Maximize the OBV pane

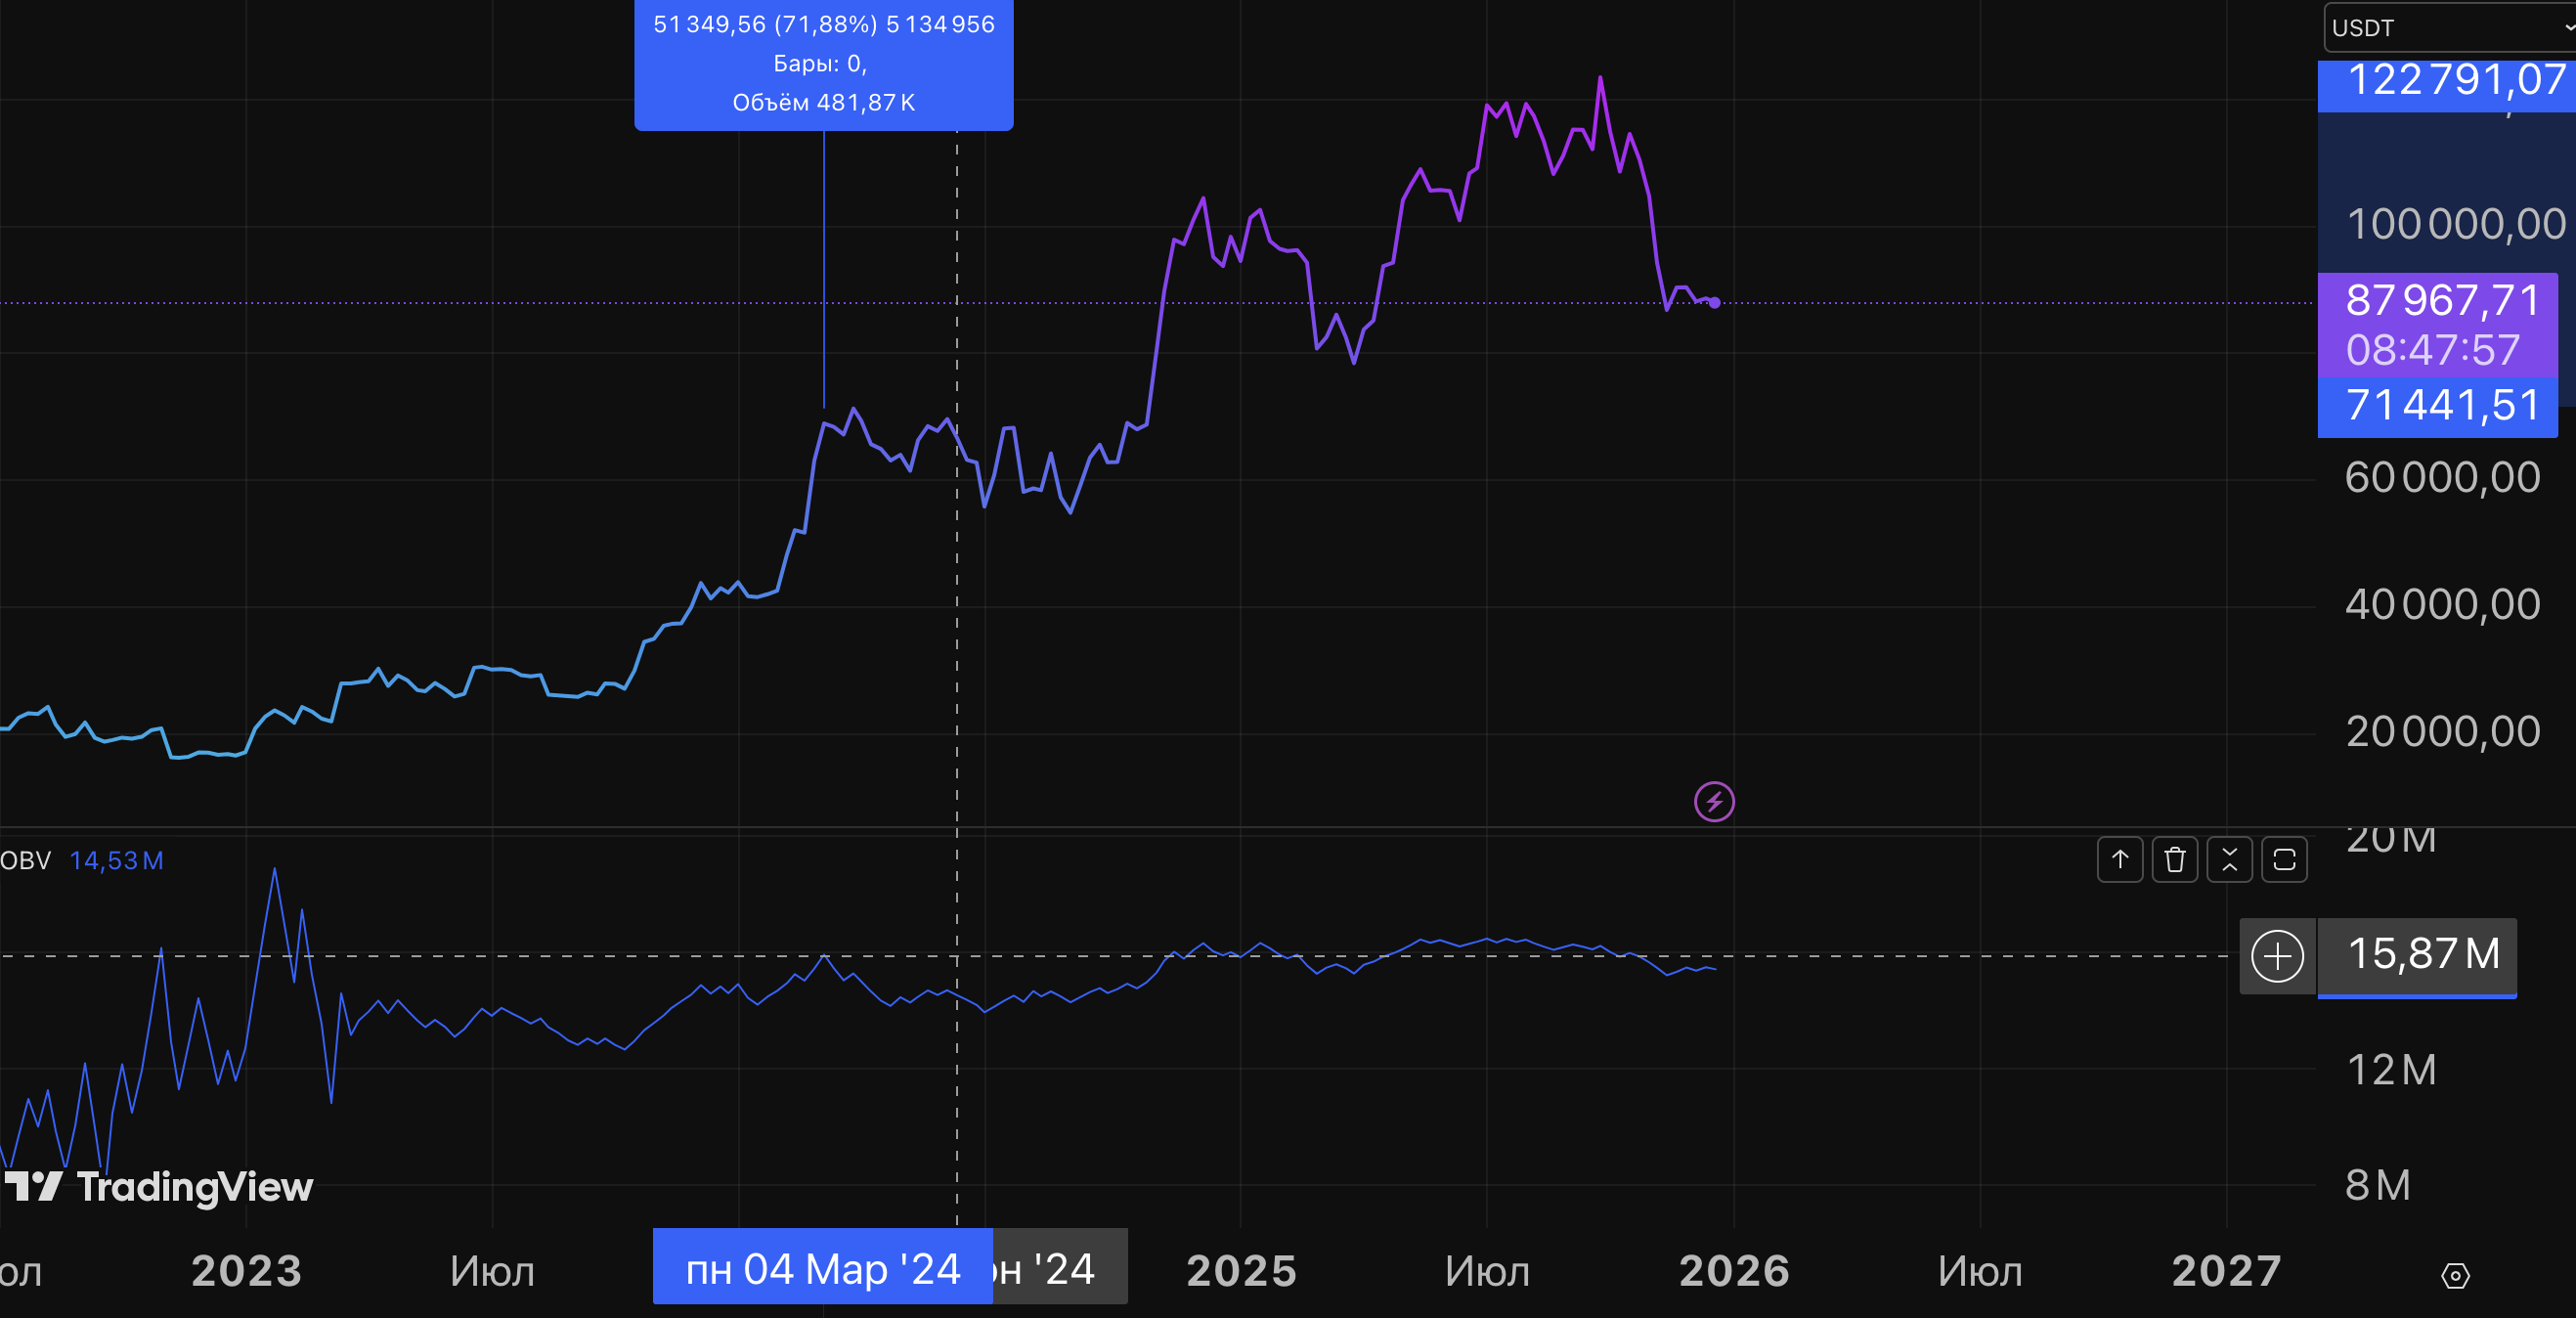click(2284, 859)
